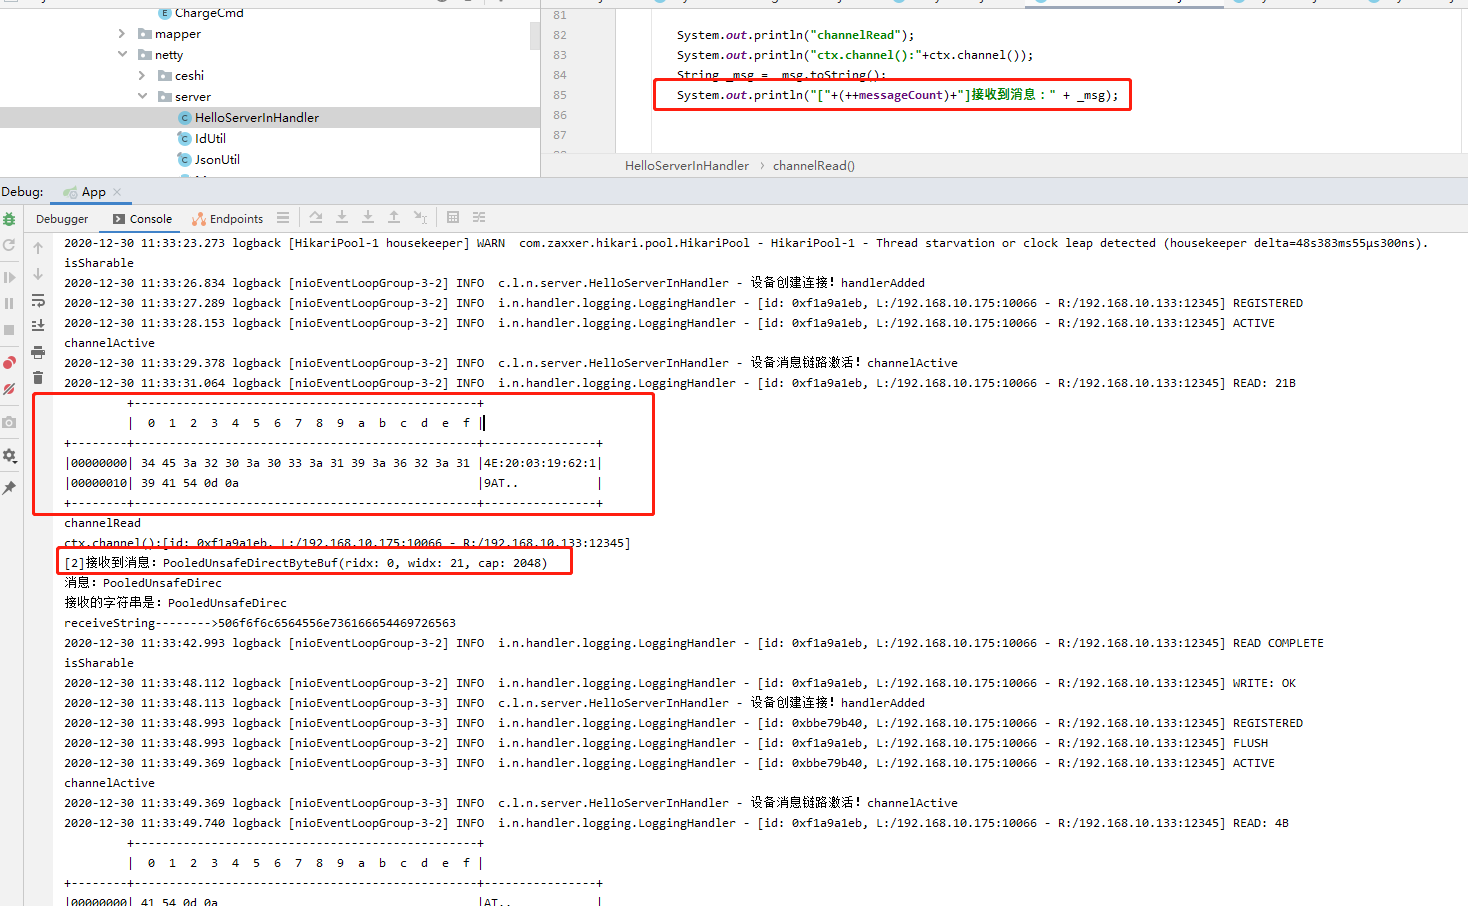Image resolution: width=1468 pixels, height=906 pixels.
Task: Rerun App with the green debug bug icon
Action: click(x=9, y=219)
